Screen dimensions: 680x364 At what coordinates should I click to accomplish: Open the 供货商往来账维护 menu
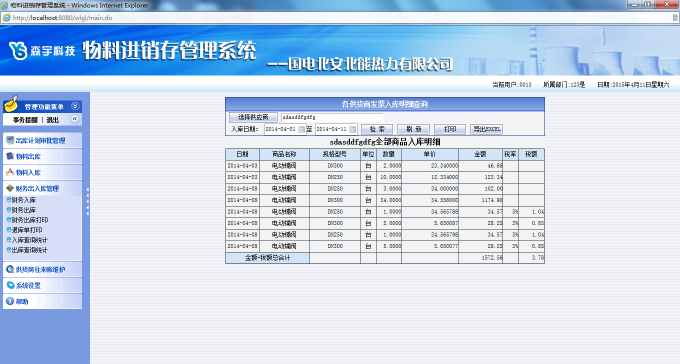42,269
